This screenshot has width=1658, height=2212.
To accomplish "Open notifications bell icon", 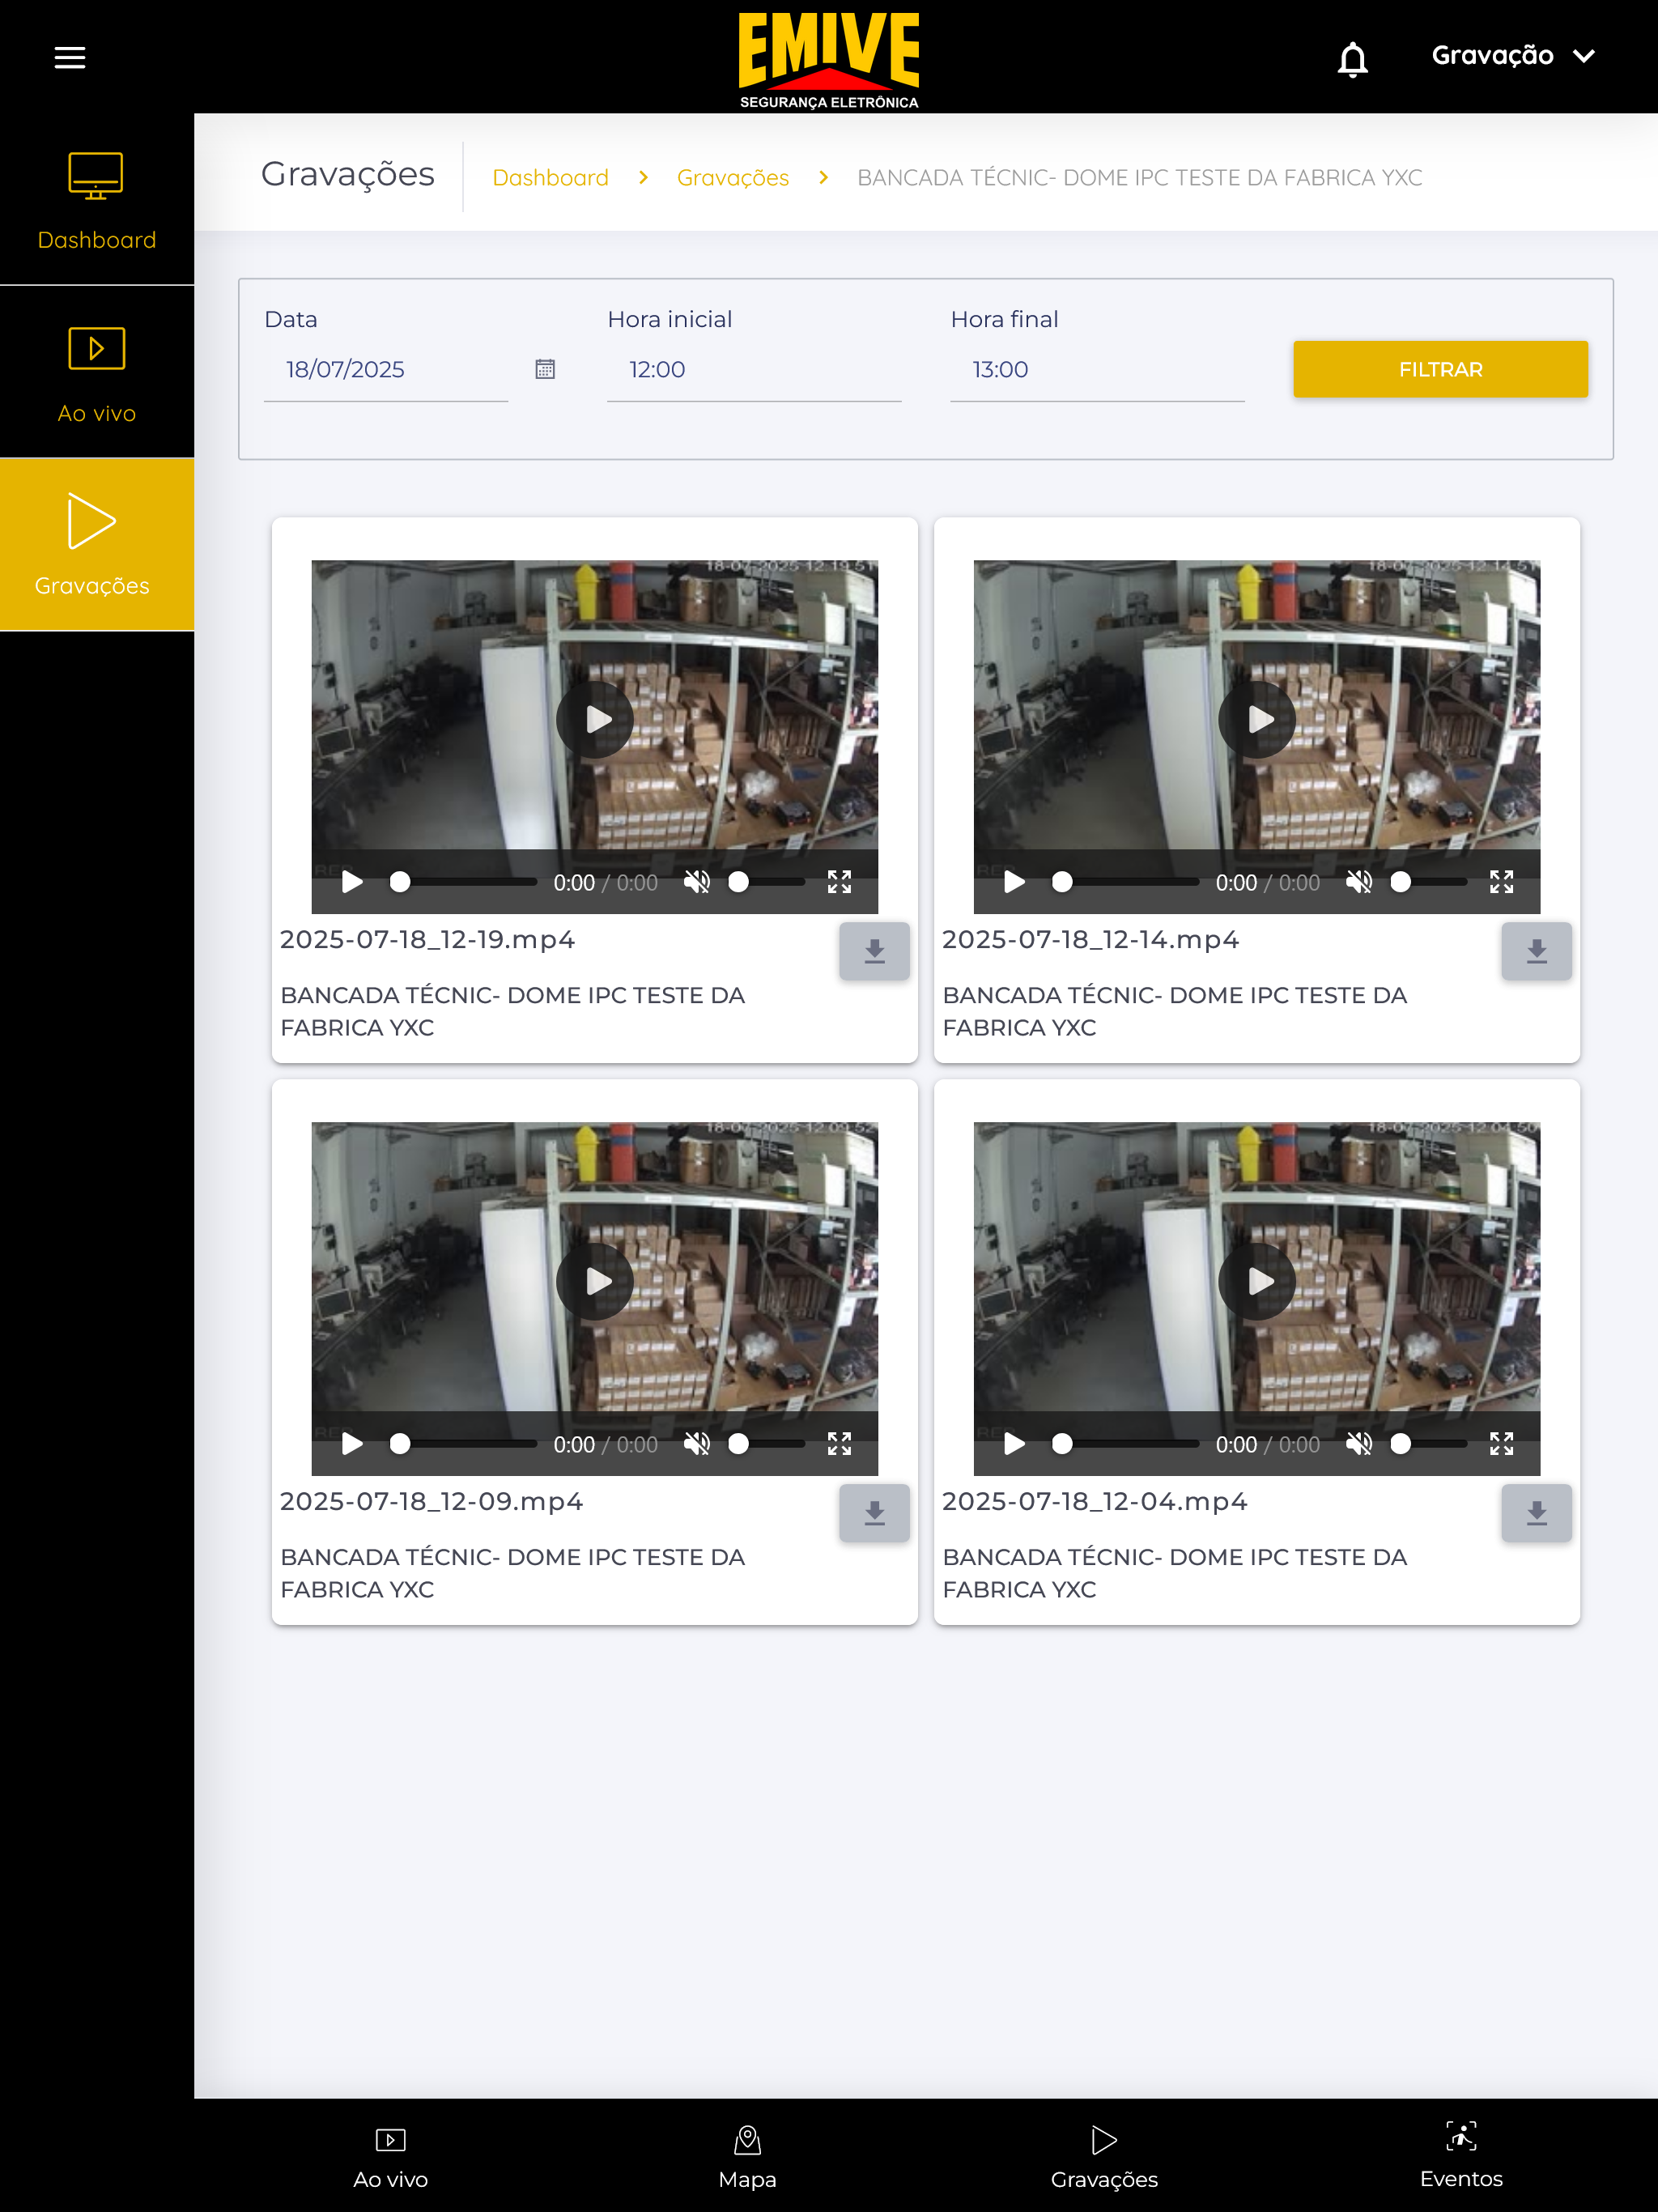I will pyautogui.click(x=1352, y=58).
